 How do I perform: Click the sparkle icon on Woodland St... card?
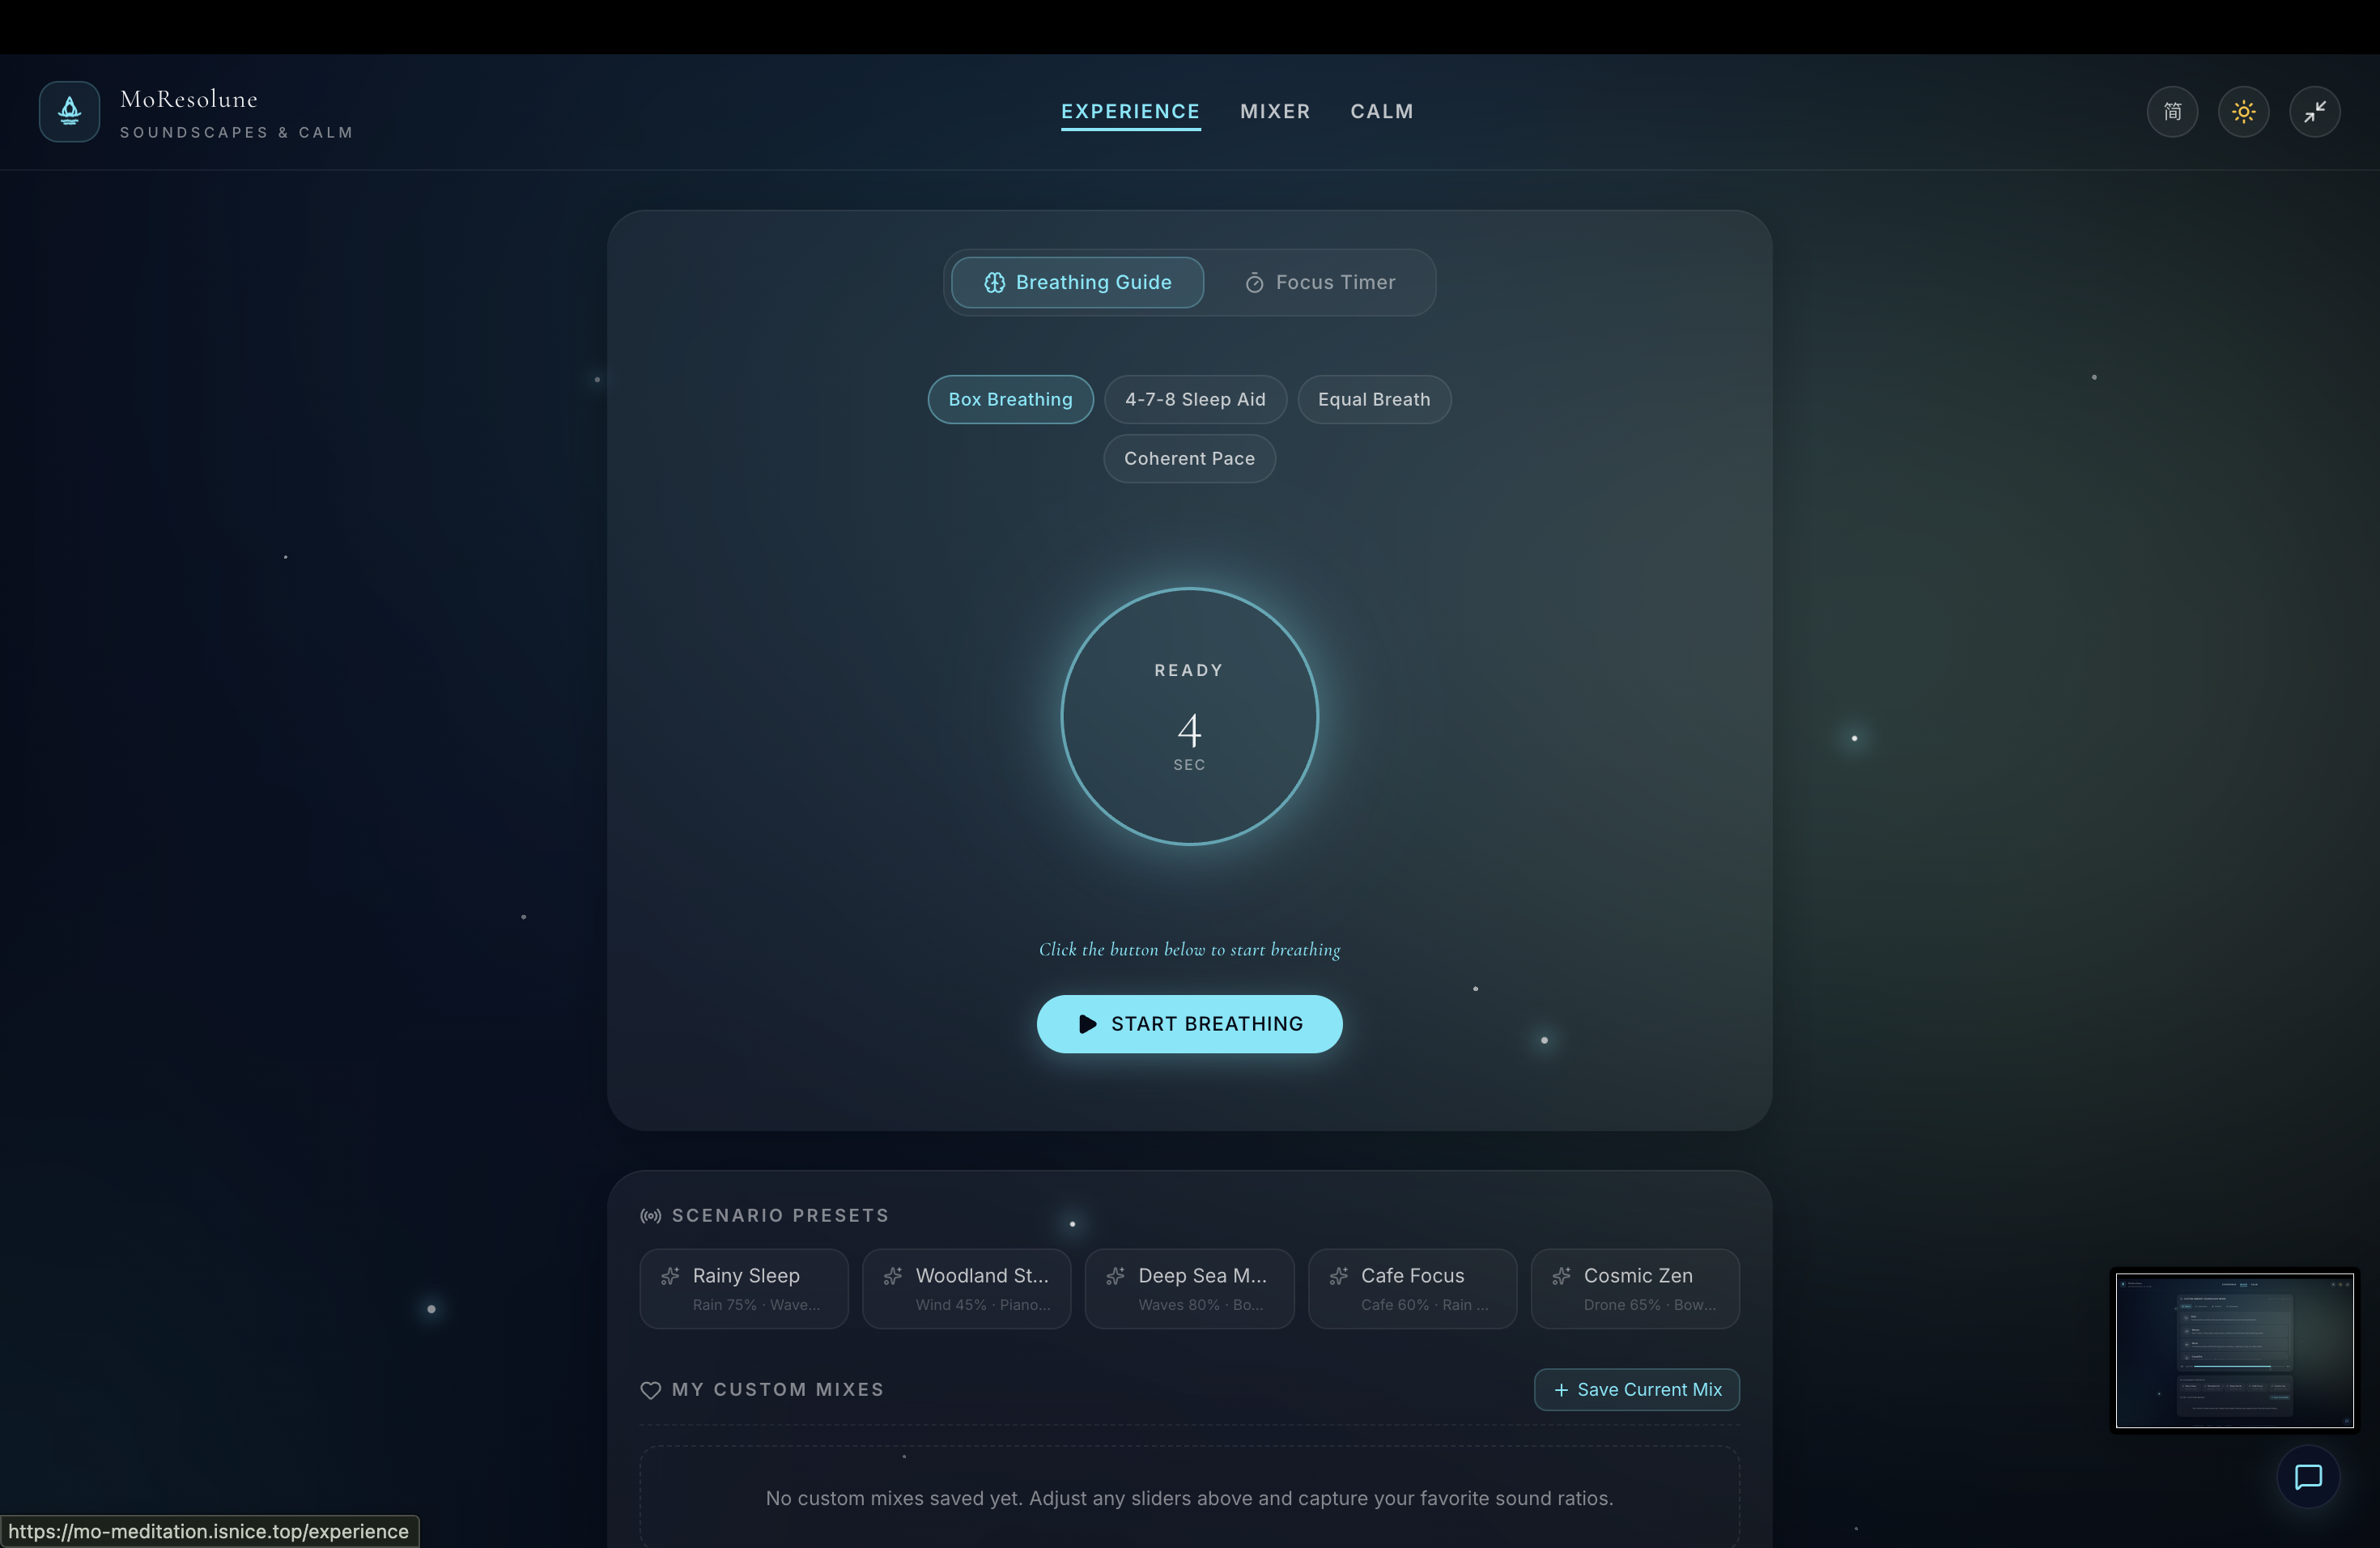(893, 1276)
